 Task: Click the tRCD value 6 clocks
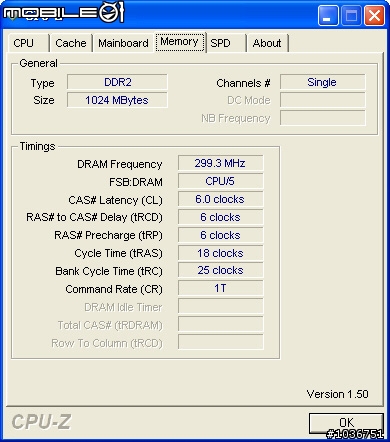pos(220,217)
